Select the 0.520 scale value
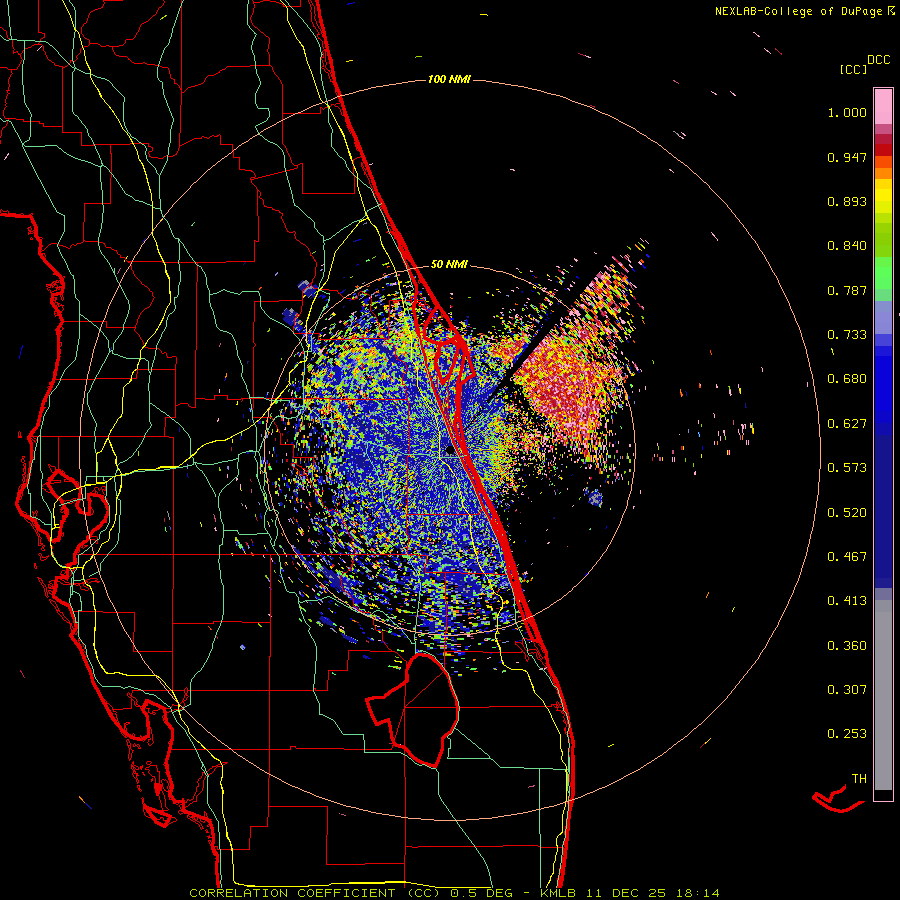 [x=847, y=513]
